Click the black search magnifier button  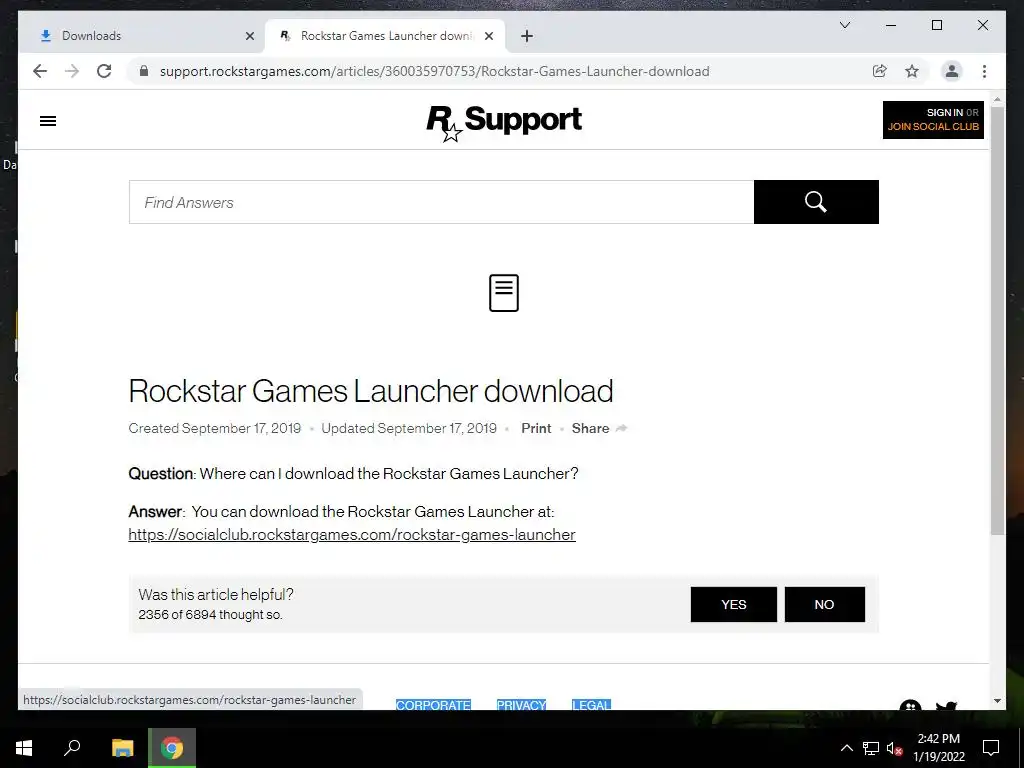tap(816, 202)
